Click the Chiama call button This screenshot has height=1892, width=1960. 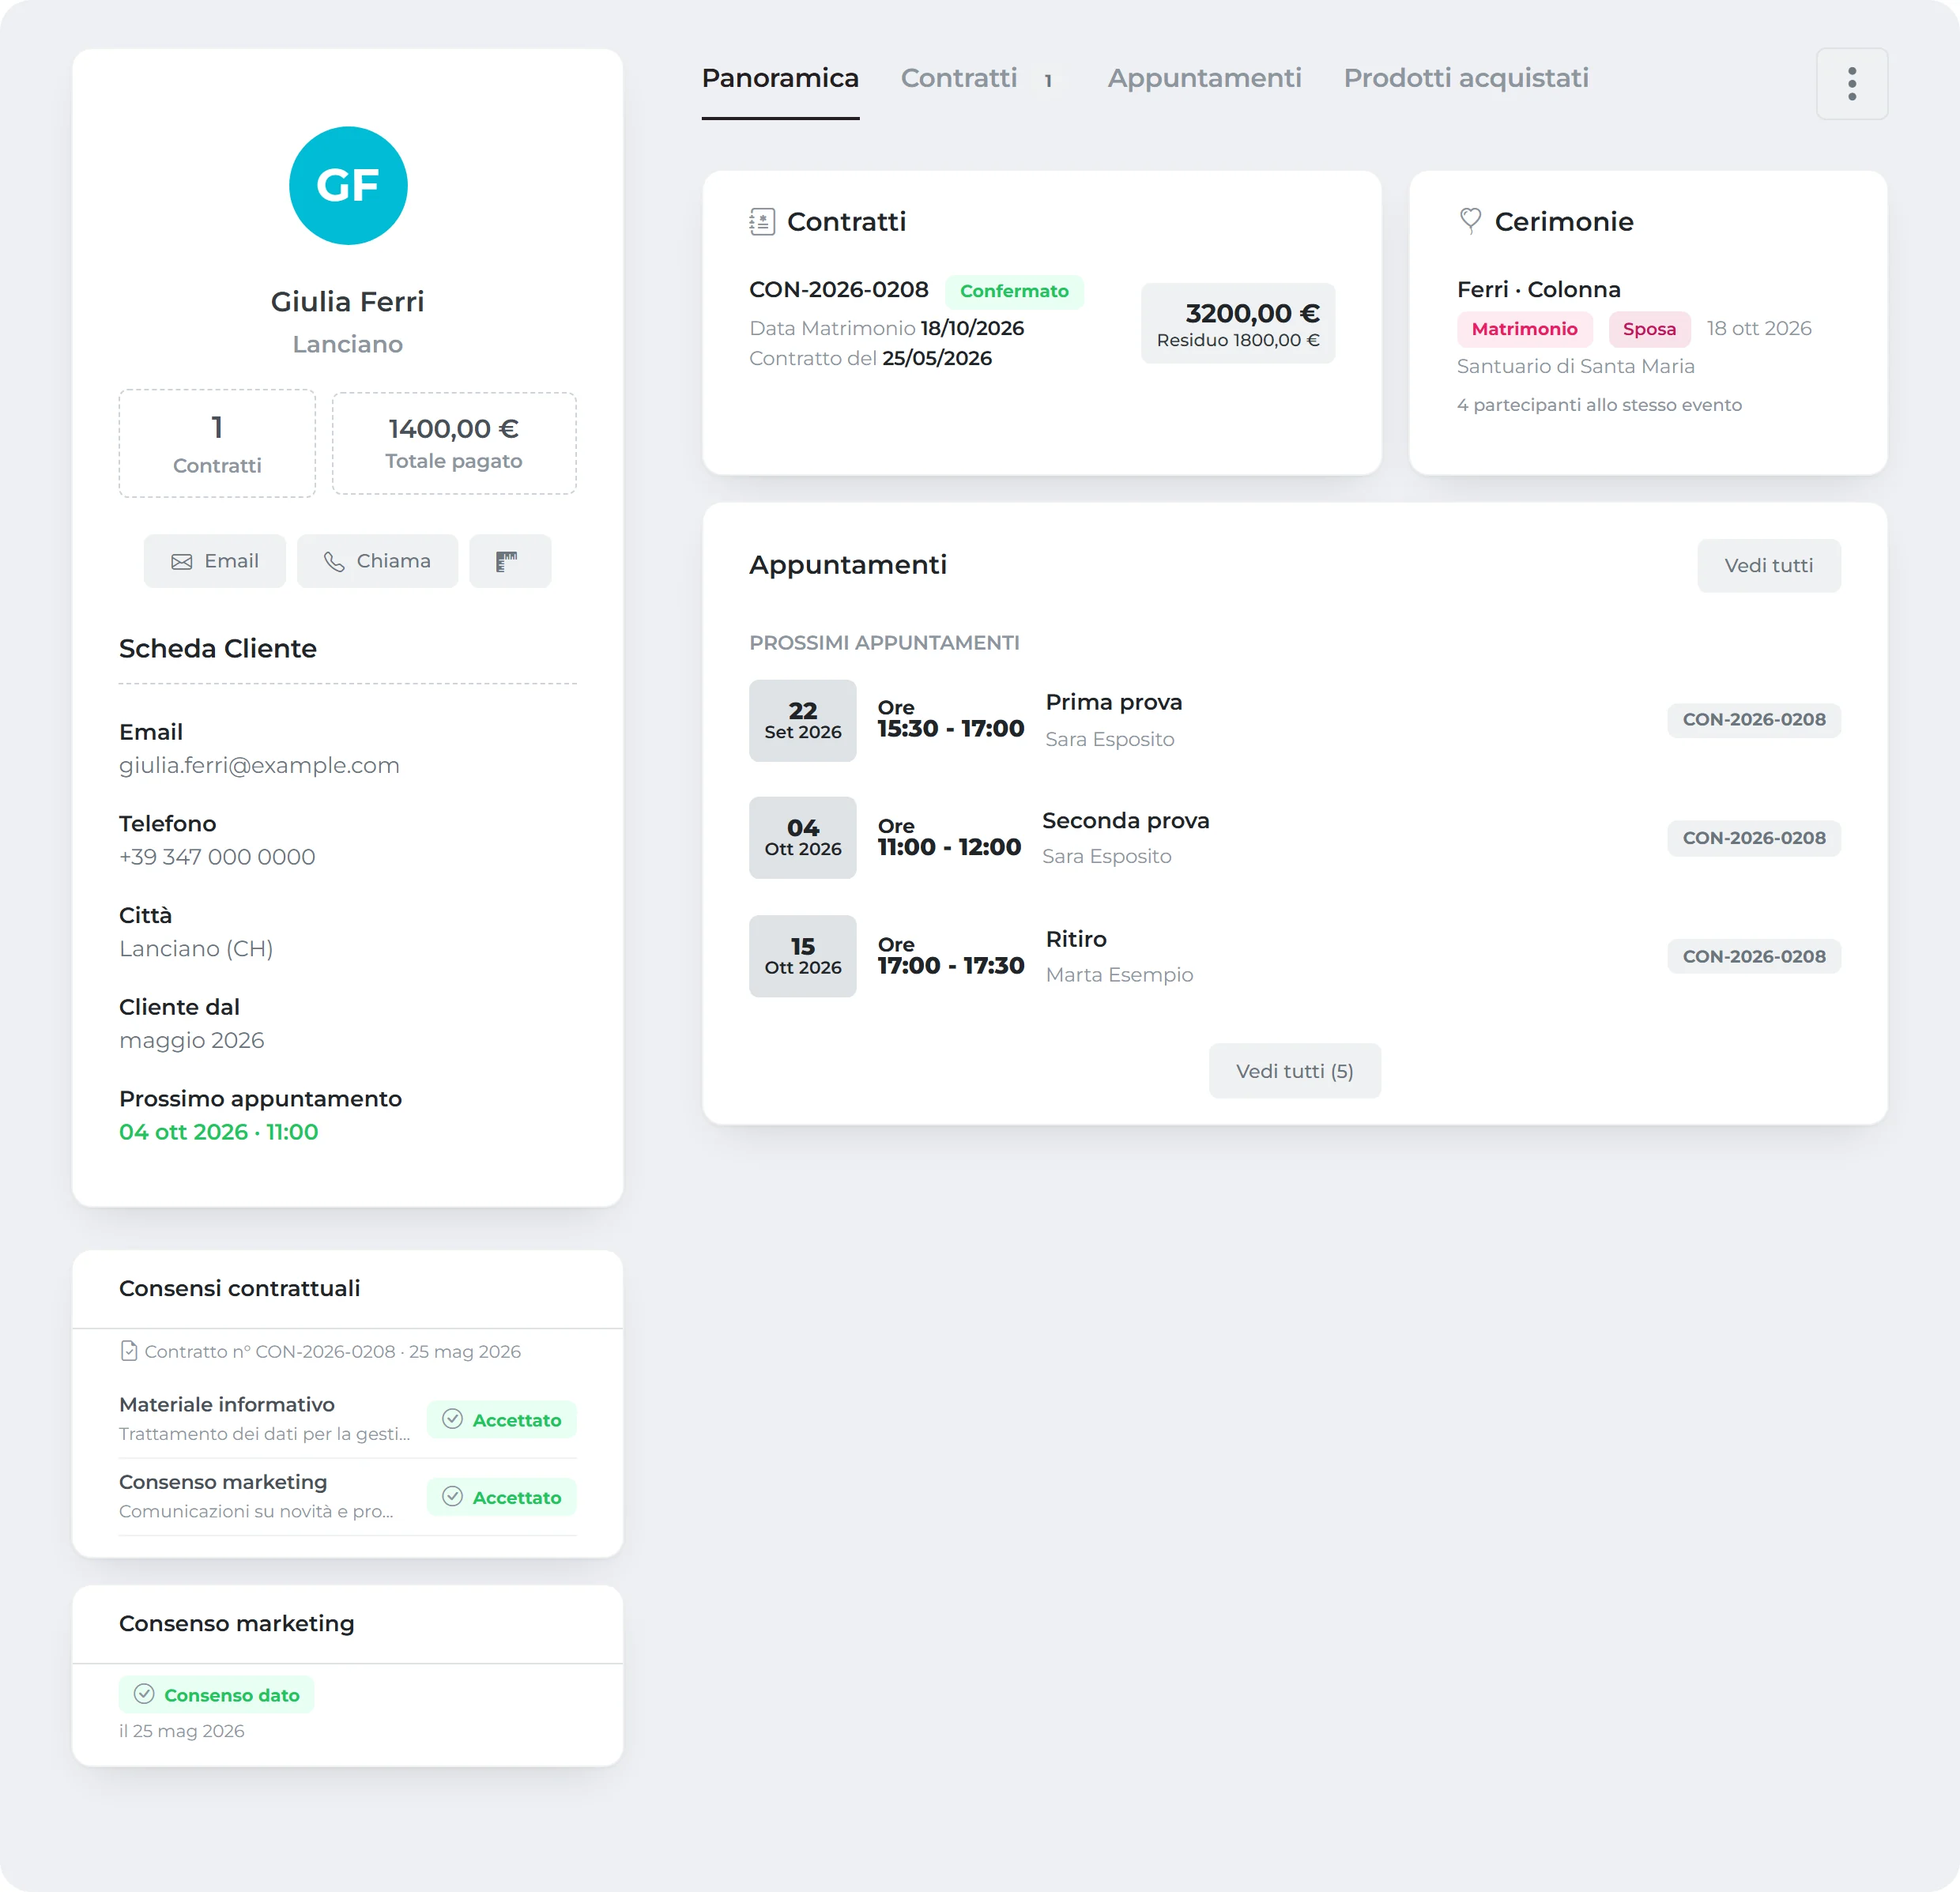pyautogui.click(x=377, y=561)
